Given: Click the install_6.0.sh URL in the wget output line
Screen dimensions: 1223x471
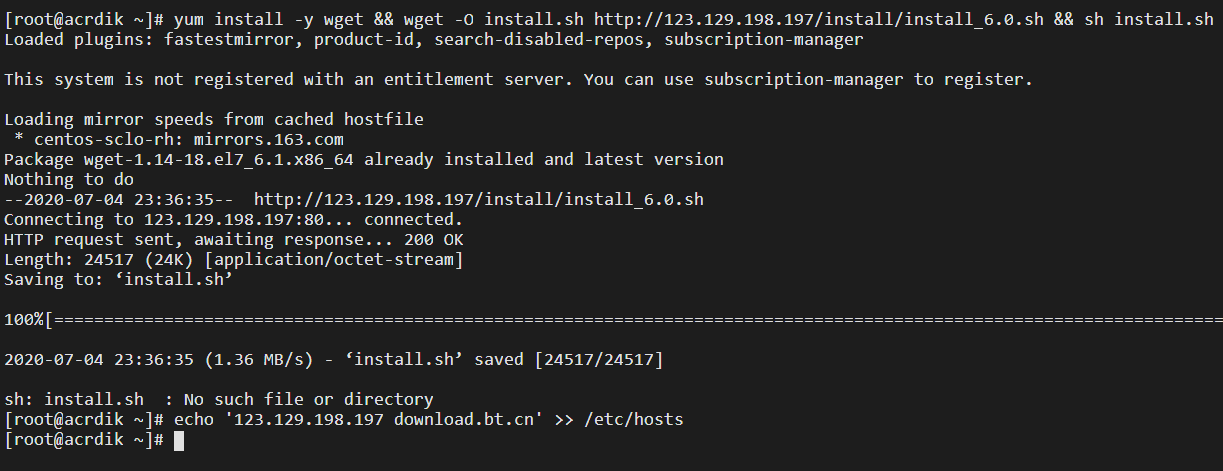Looking at the screenshot, I should 479,200.
